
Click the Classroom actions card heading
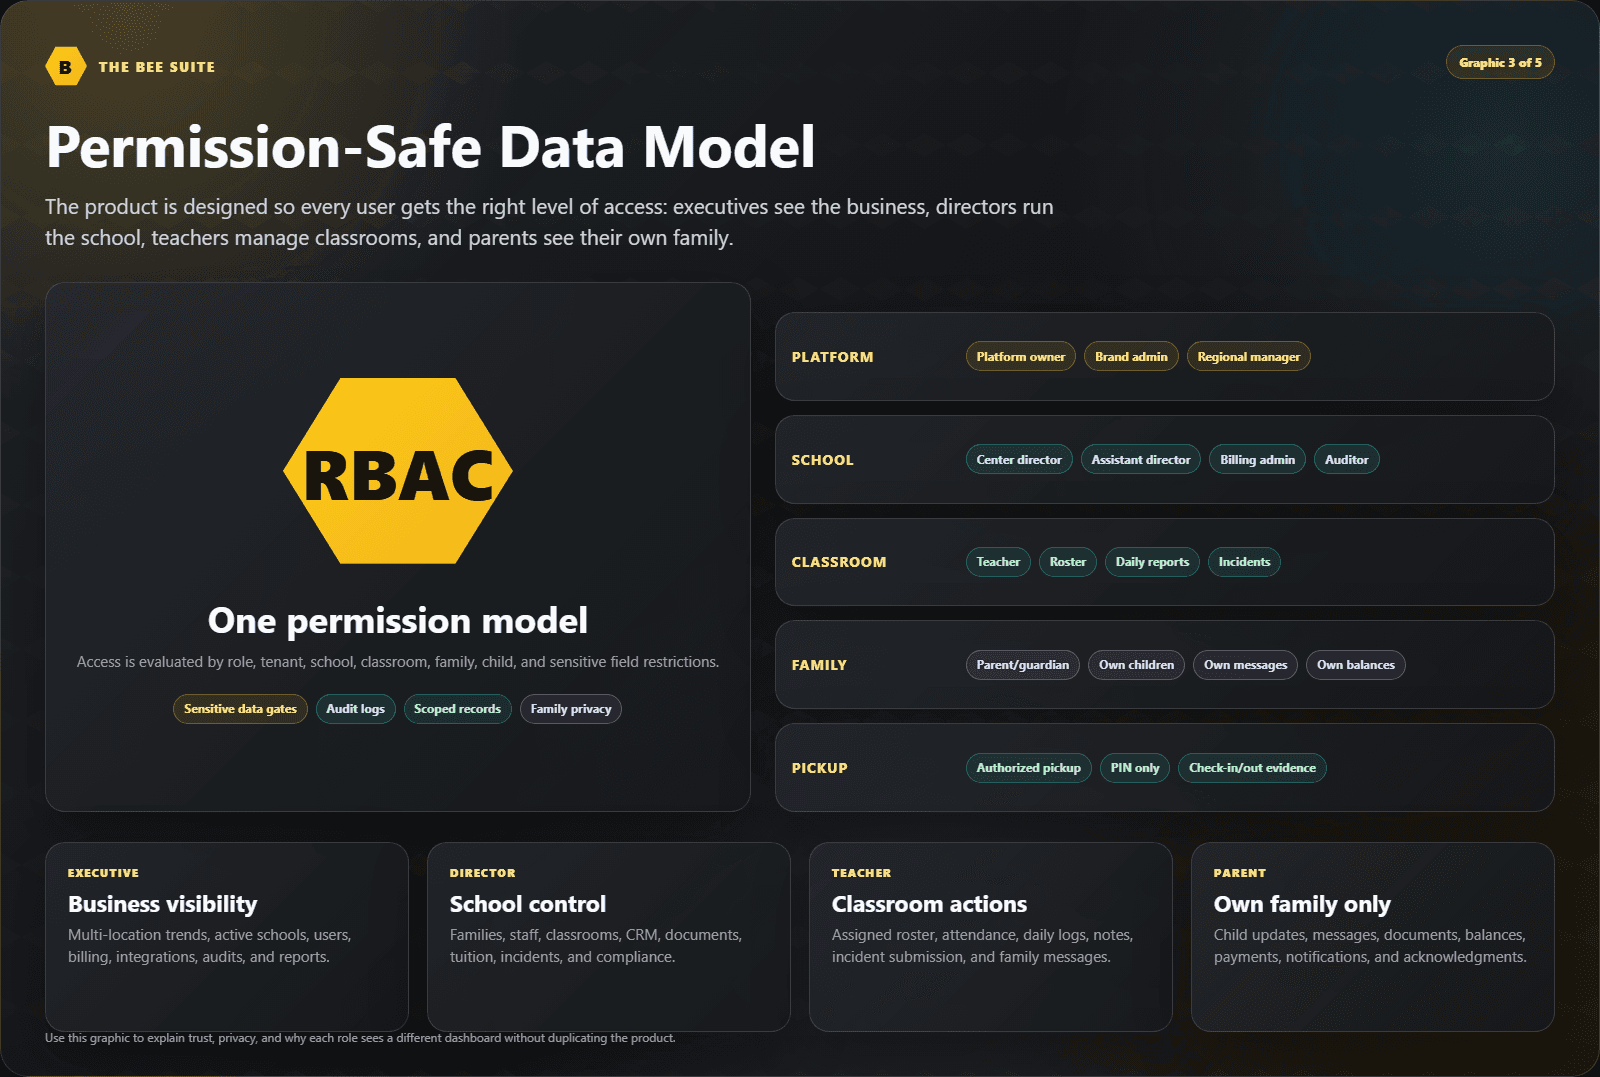[x=929, y=904]
